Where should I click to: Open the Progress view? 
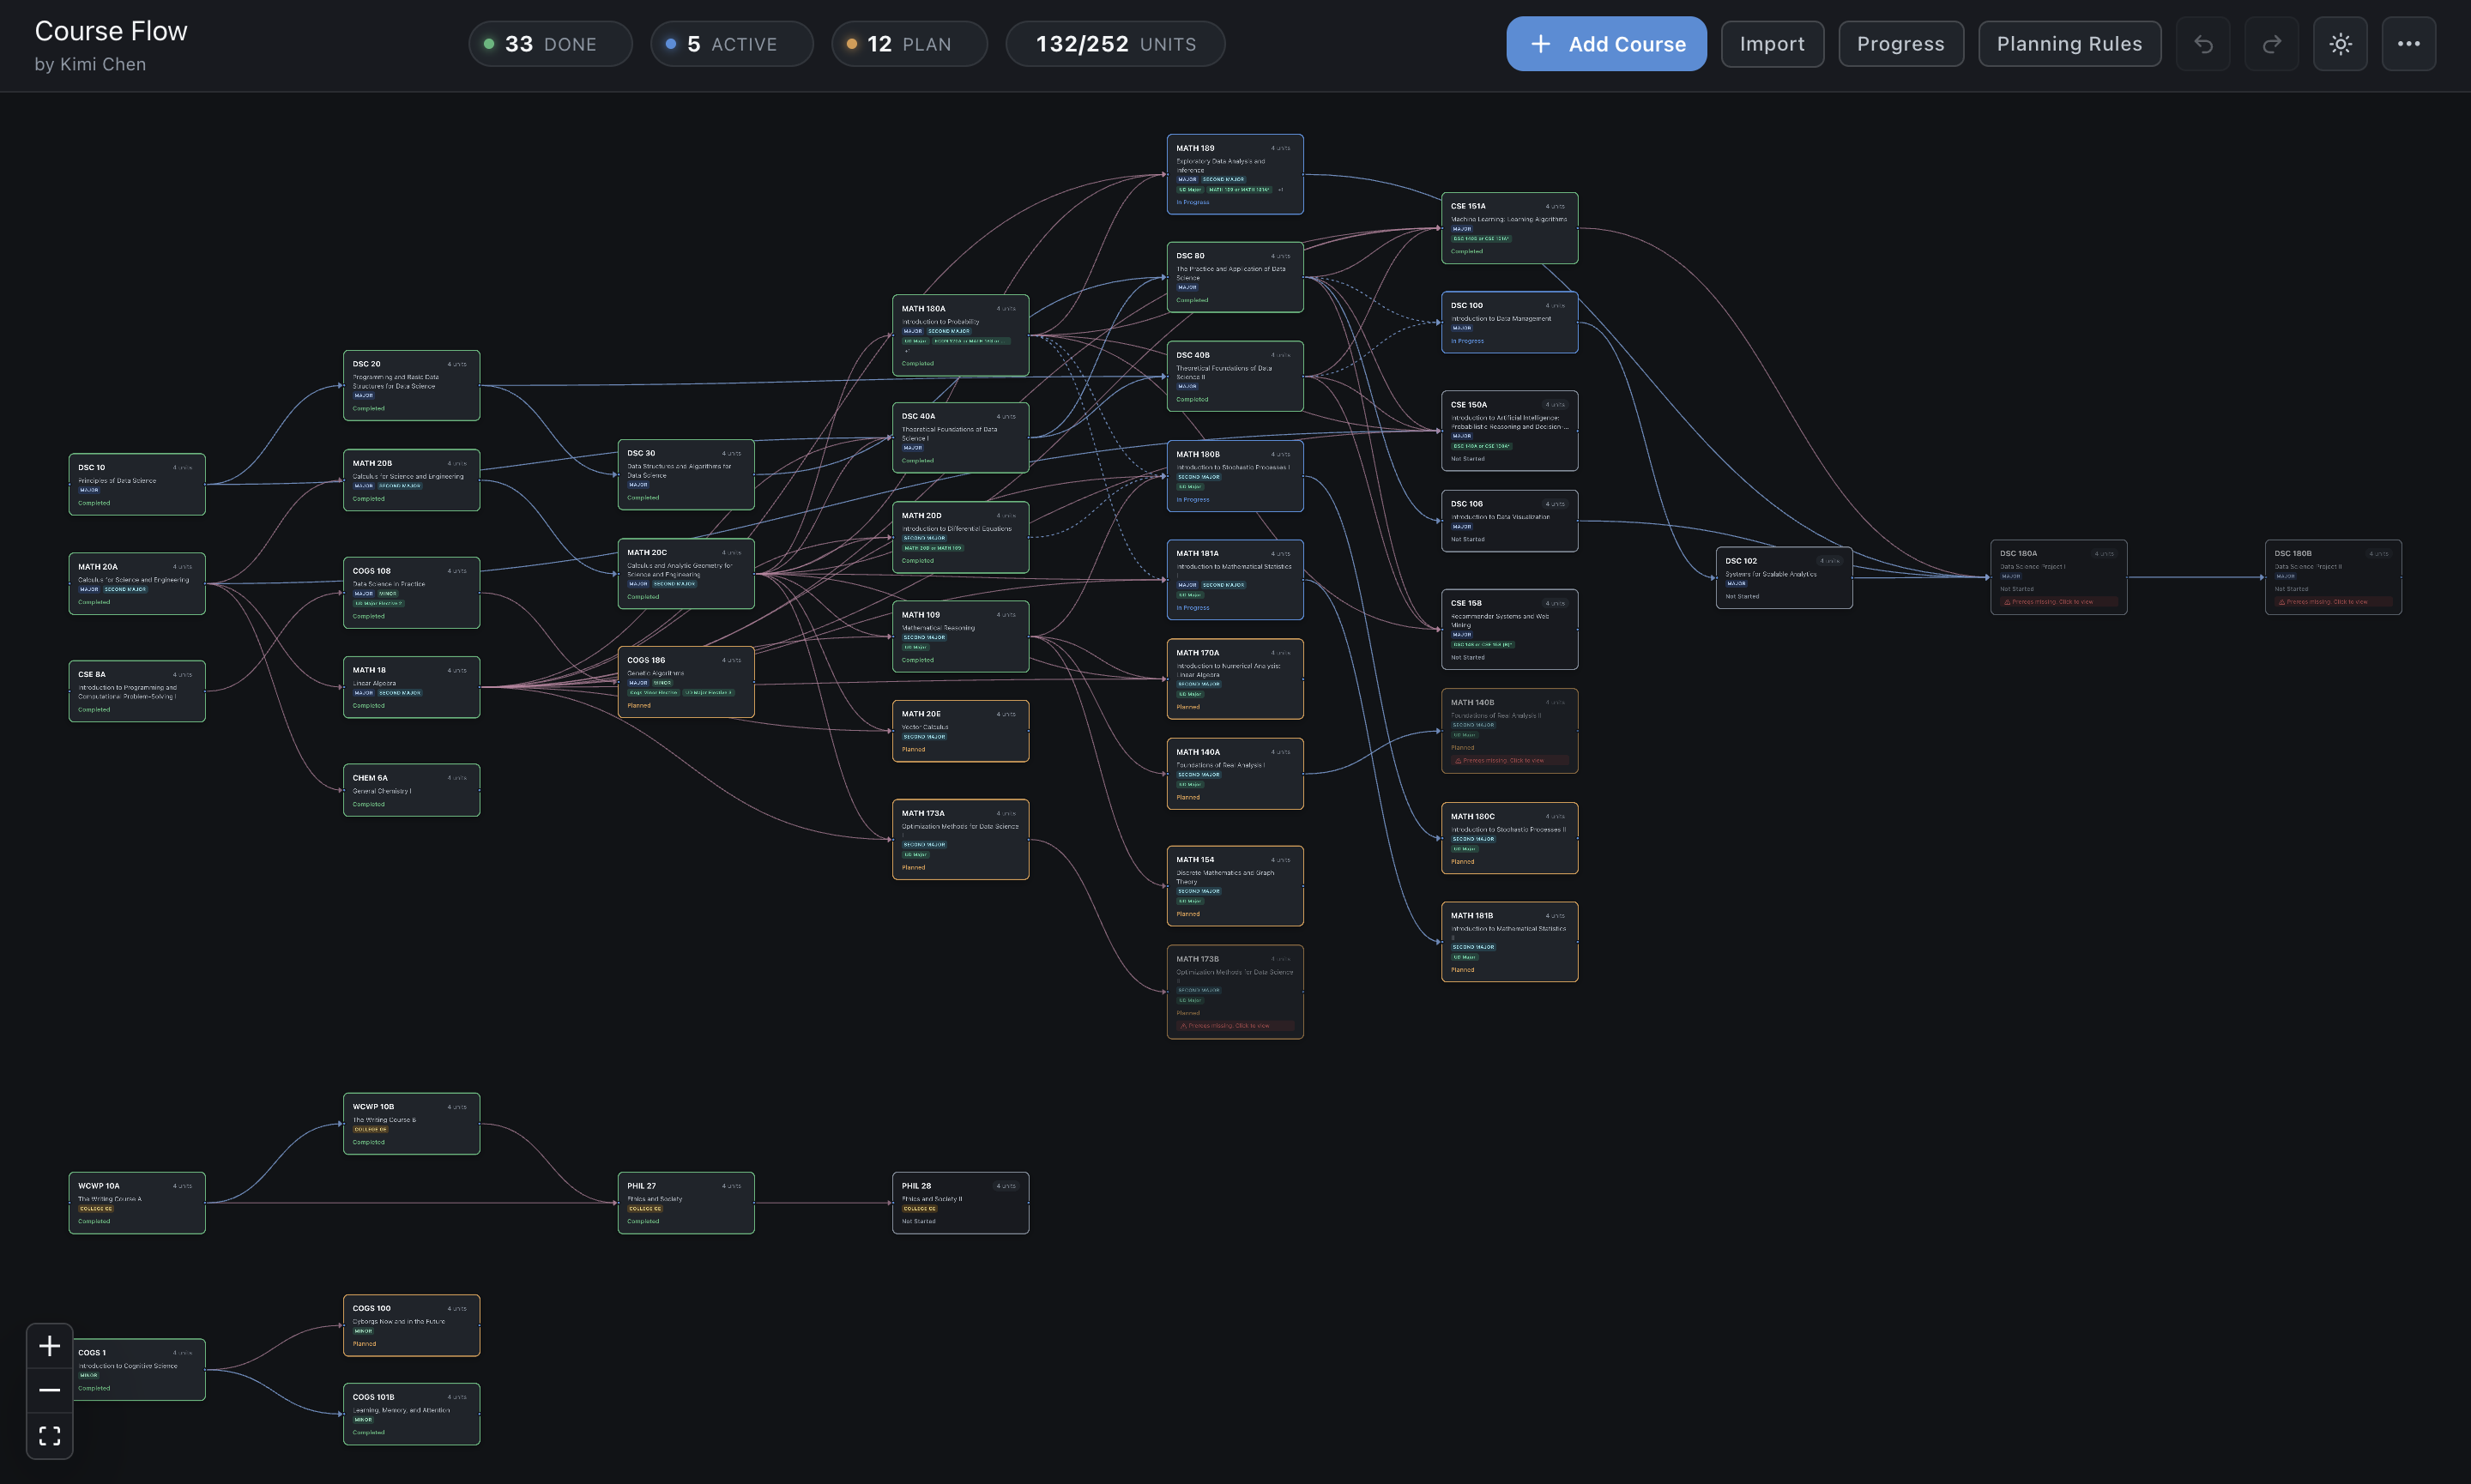click(x=1900, y=43)
